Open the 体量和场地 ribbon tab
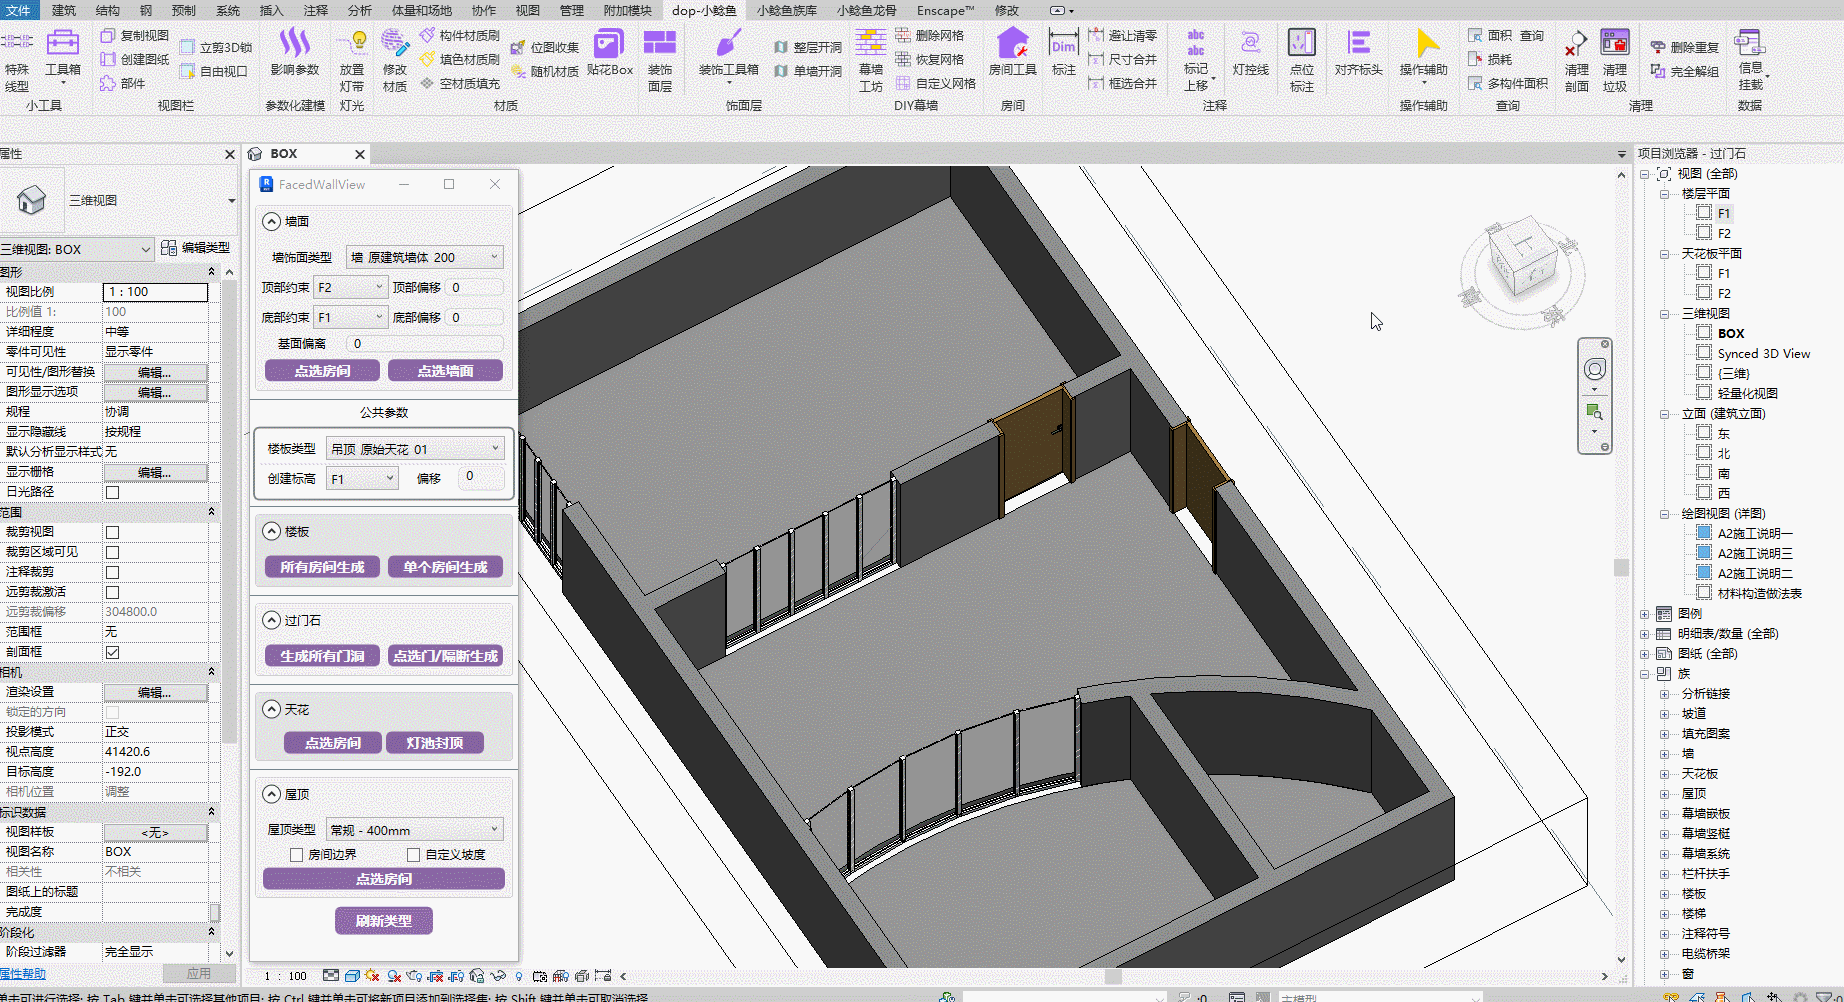Image resolution: width=1844 pixels, height=1002 pixels. [421, 10]
